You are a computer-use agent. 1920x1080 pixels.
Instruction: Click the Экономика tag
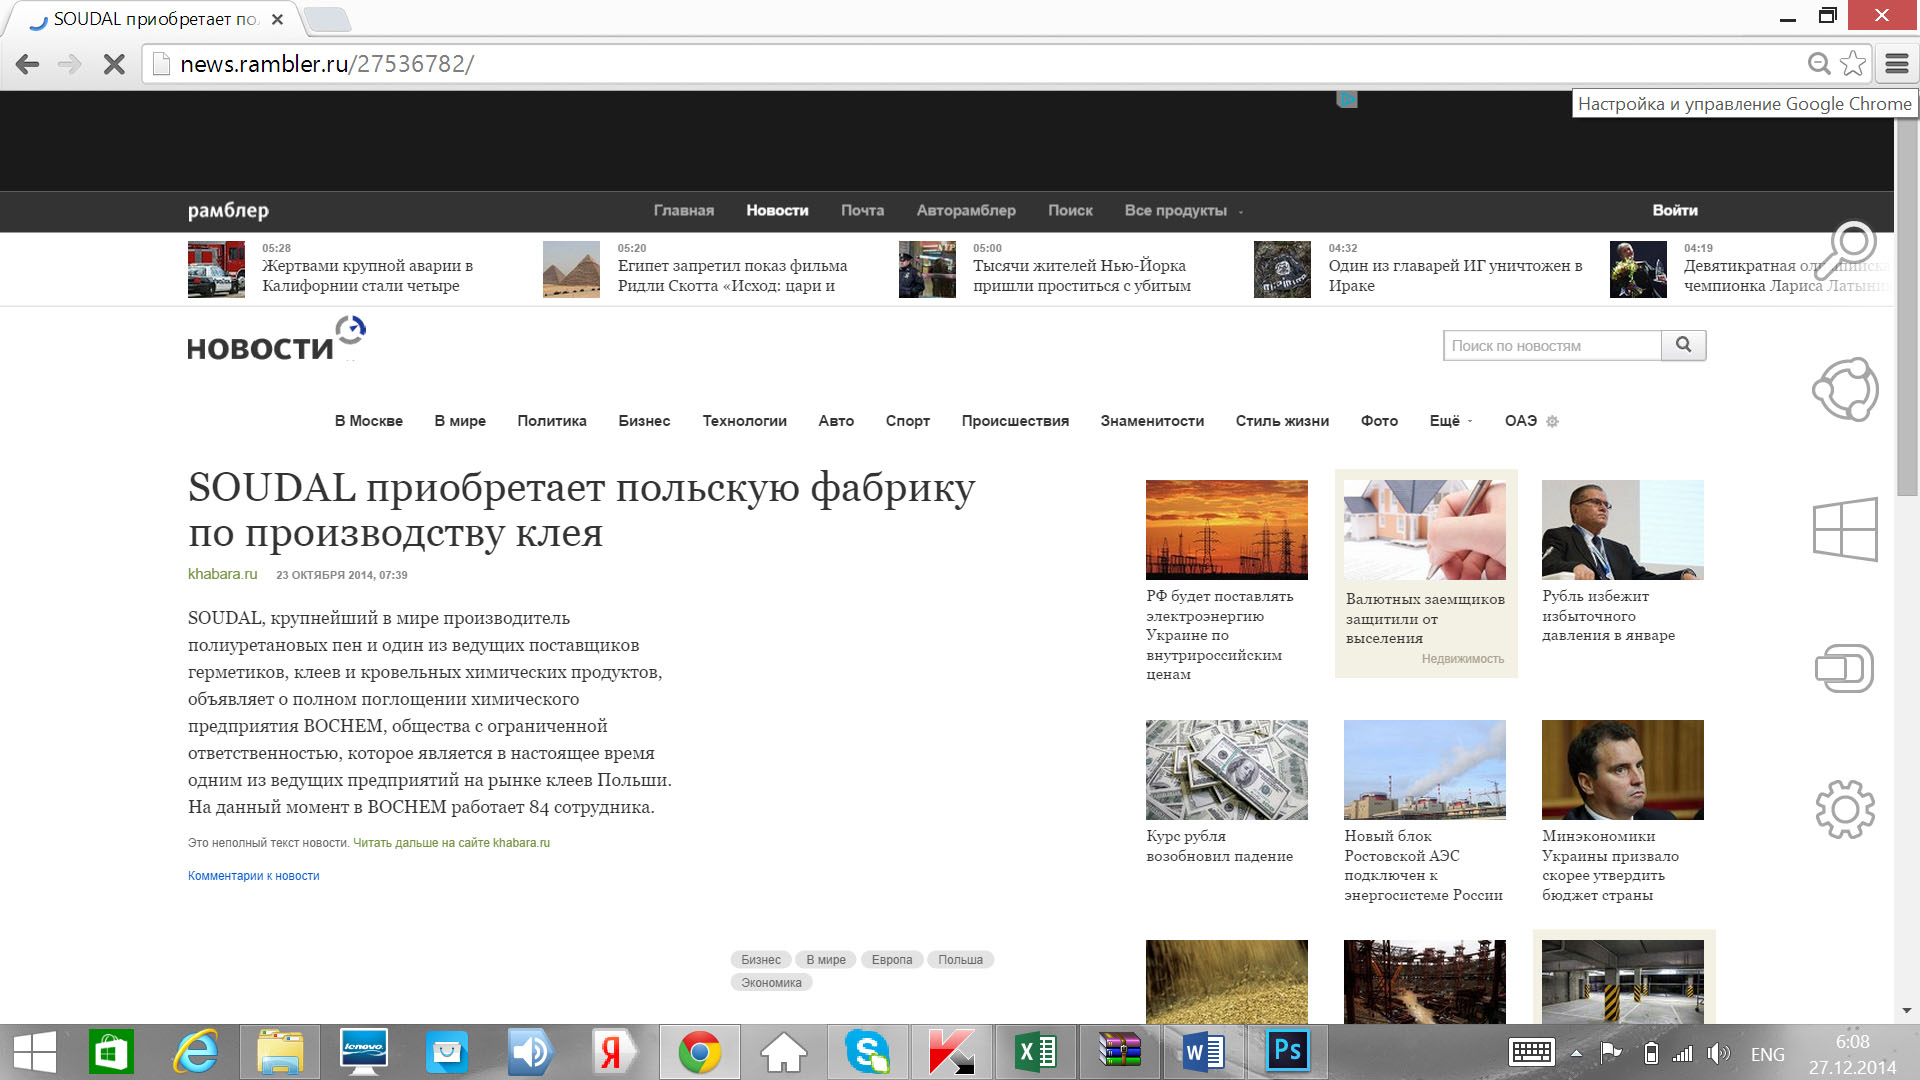click(771, 983)
